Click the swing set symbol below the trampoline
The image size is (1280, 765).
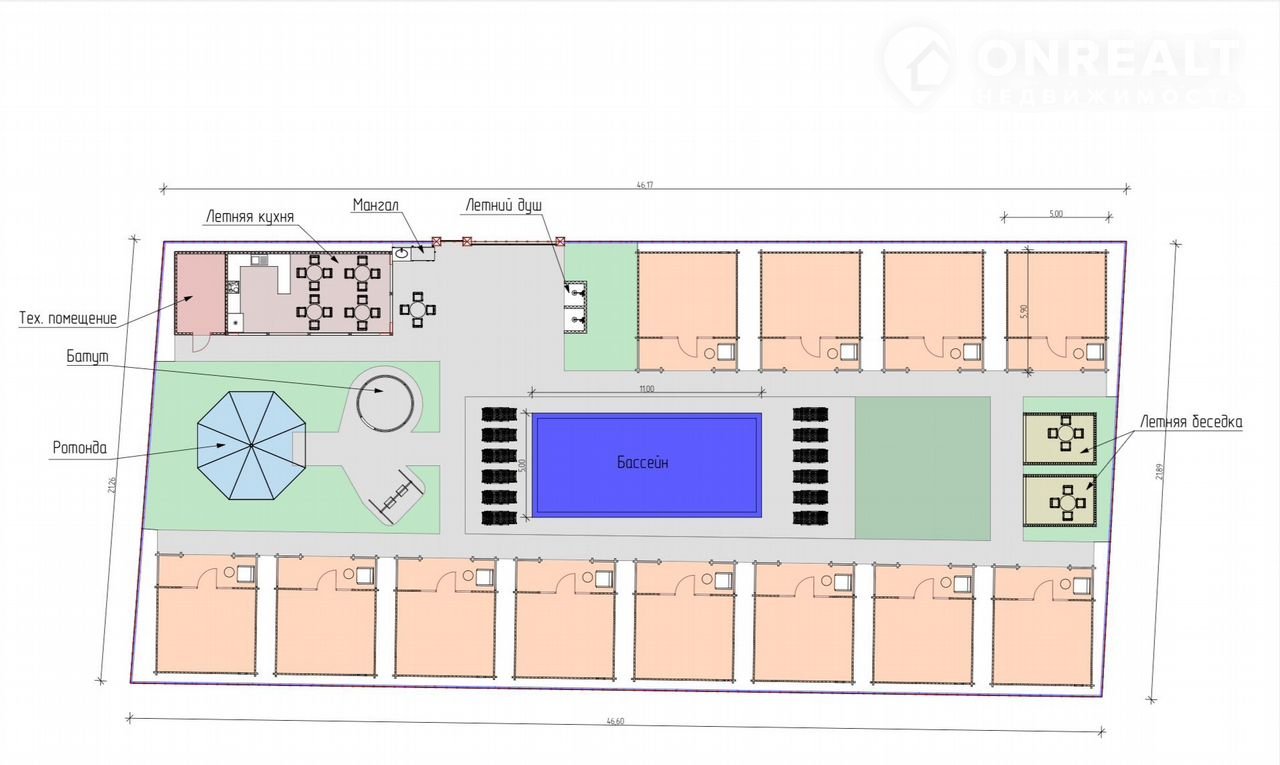coord(393,495)
